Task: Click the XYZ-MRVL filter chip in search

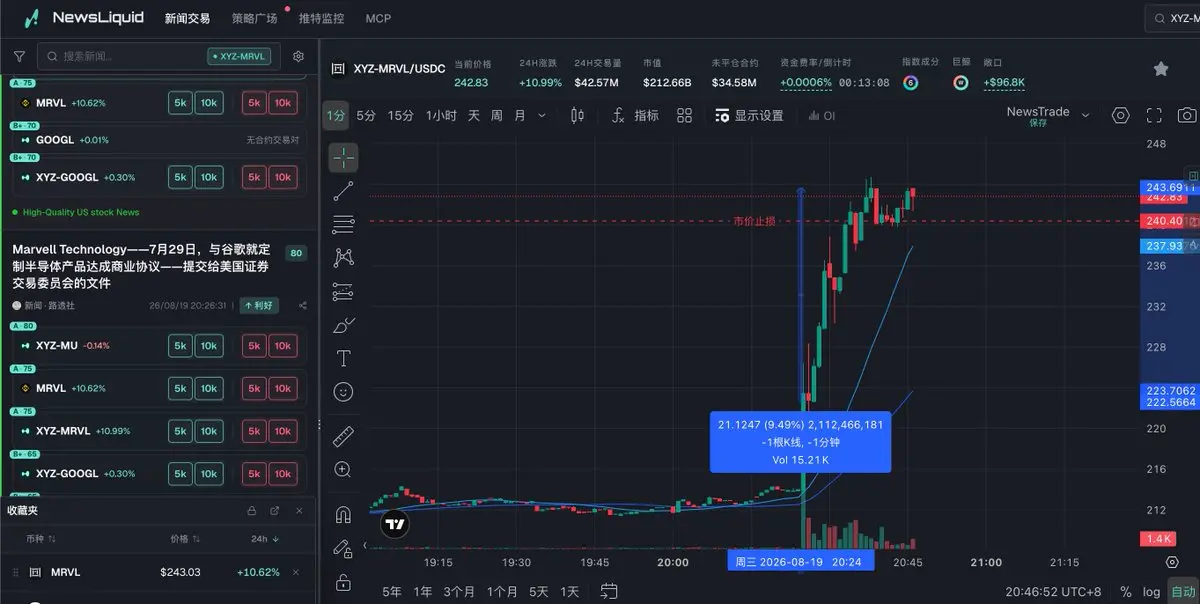Action: 239,57
